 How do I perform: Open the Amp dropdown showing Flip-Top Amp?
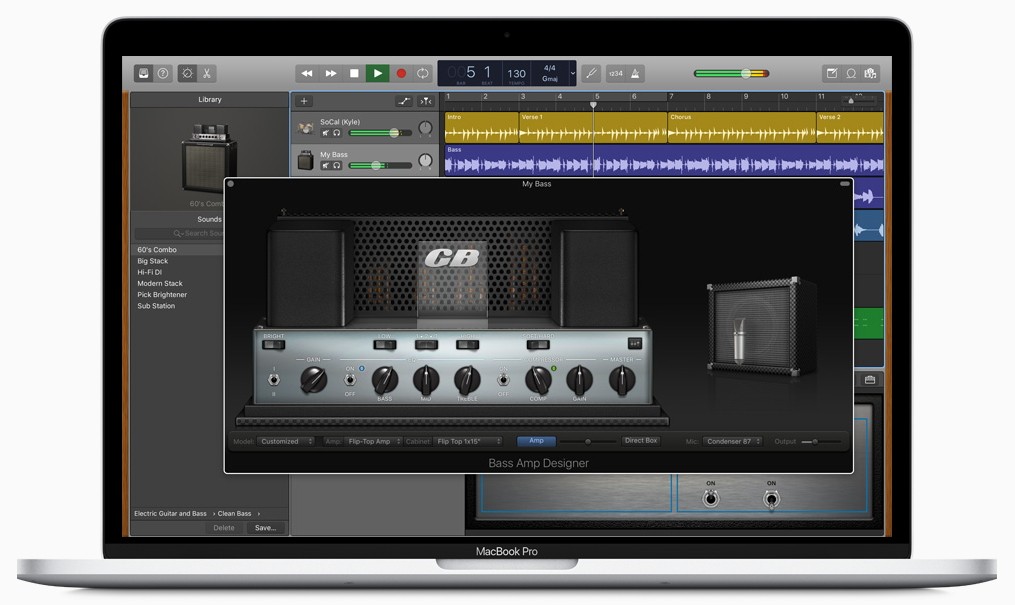[x=373, y=441]
